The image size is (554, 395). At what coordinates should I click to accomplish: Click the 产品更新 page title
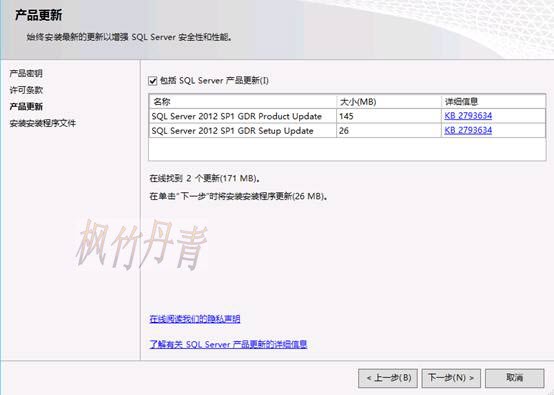[39, 15]
